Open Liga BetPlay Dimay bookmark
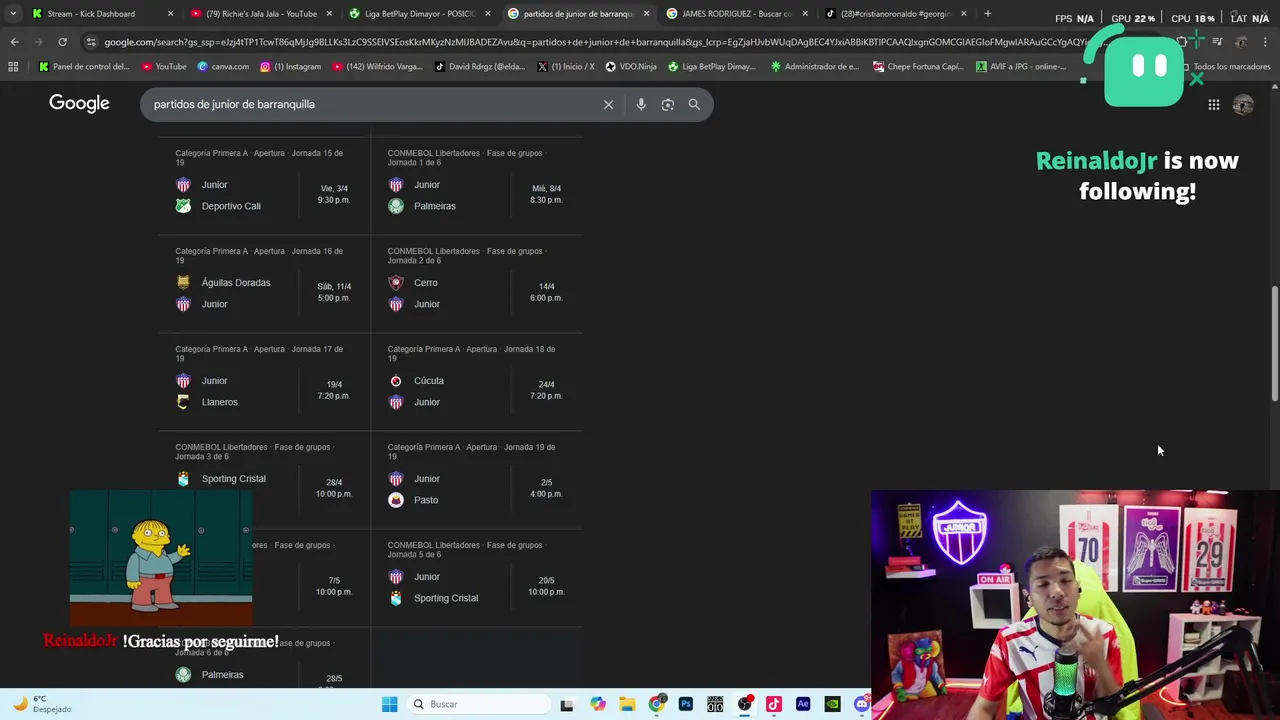Viewport: 1280px width, 720px height. [712, 66]
